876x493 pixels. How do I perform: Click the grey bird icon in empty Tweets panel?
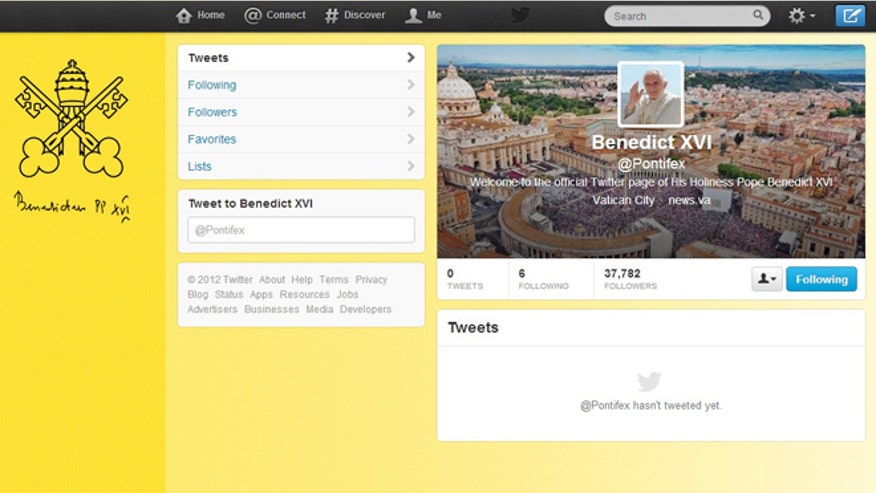point(649,382)
